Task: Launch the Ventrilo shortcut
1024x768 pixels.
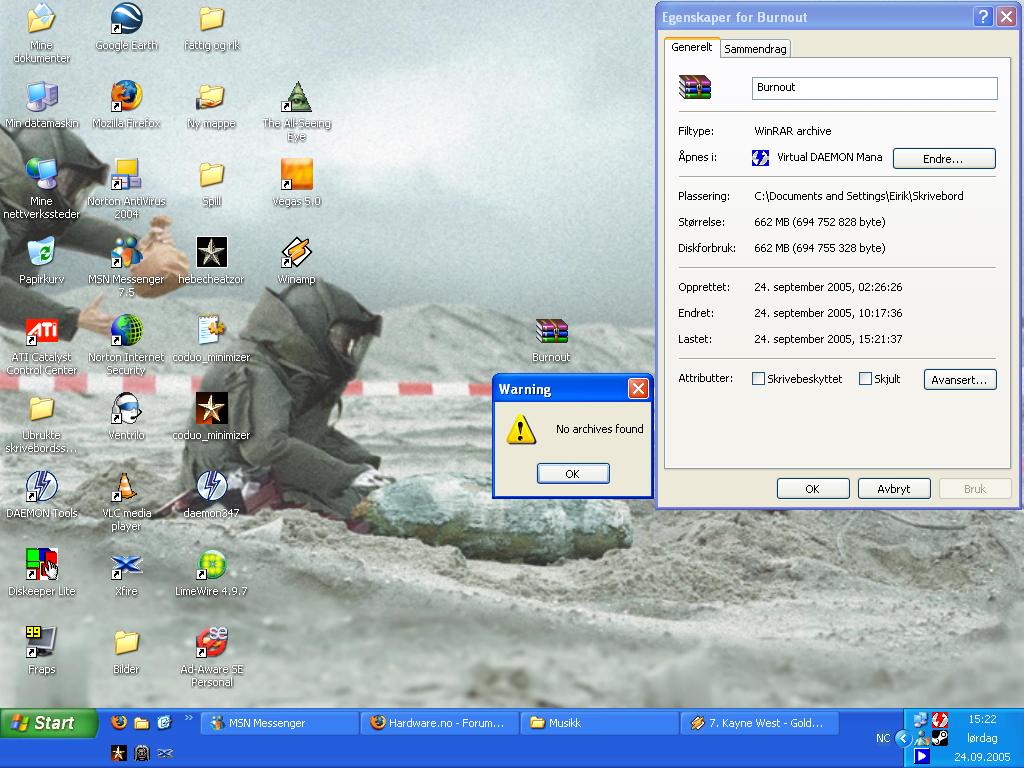Action: point(126,417)
